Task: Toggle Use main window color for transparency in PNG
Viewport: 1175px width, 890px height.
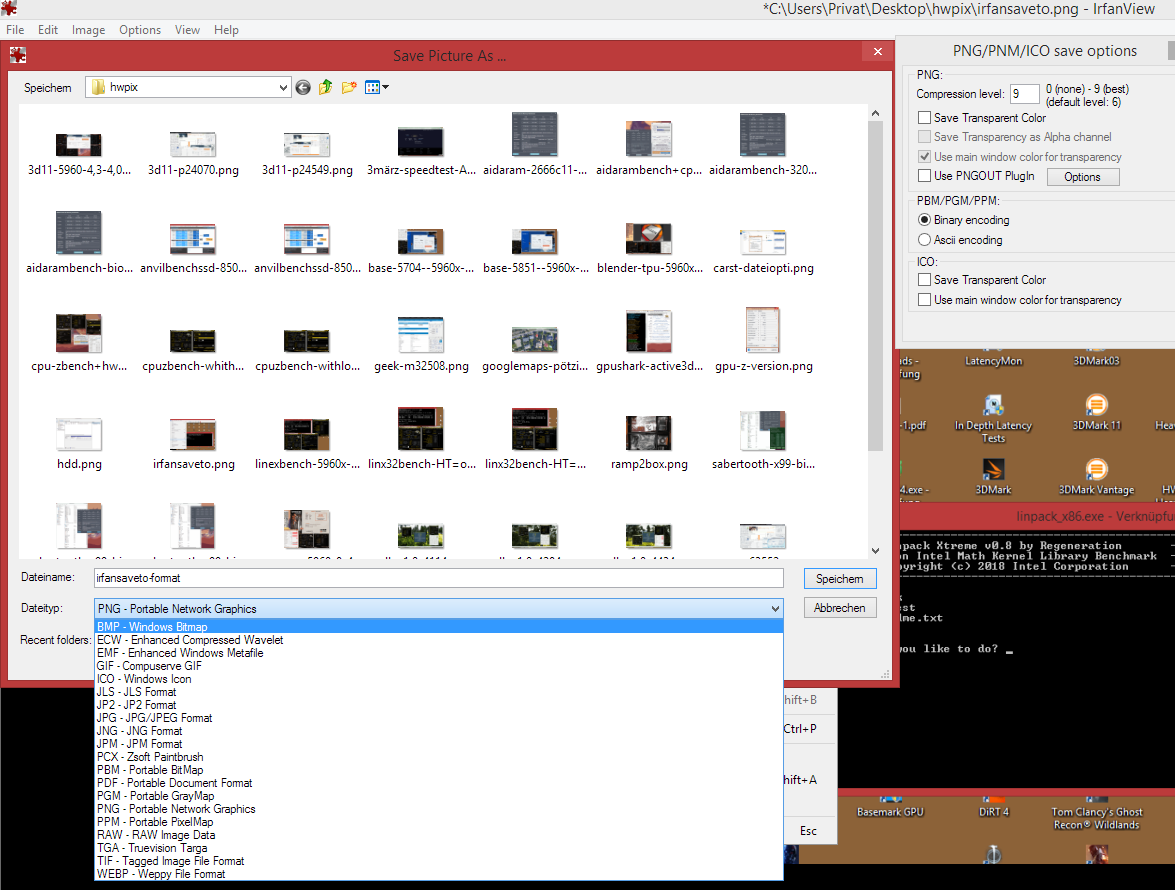Action: [925, 157]
